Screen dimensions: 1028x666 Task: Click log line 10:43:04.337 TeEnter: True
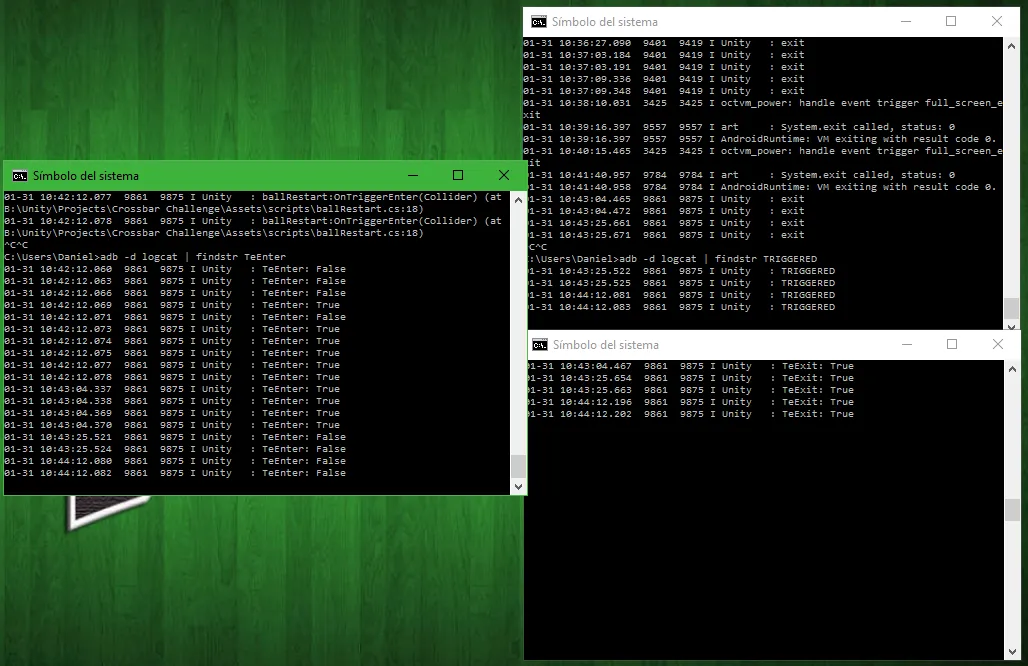(172, 389)
